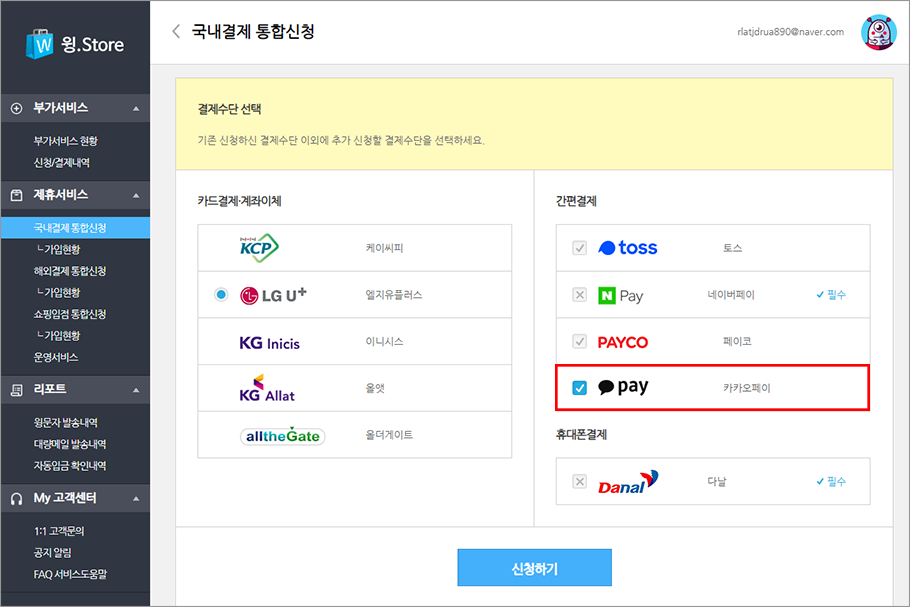Viewport: 910px width, 607px height.
Task: Click the KG Allat logo
Action: [x=267, y=388]
